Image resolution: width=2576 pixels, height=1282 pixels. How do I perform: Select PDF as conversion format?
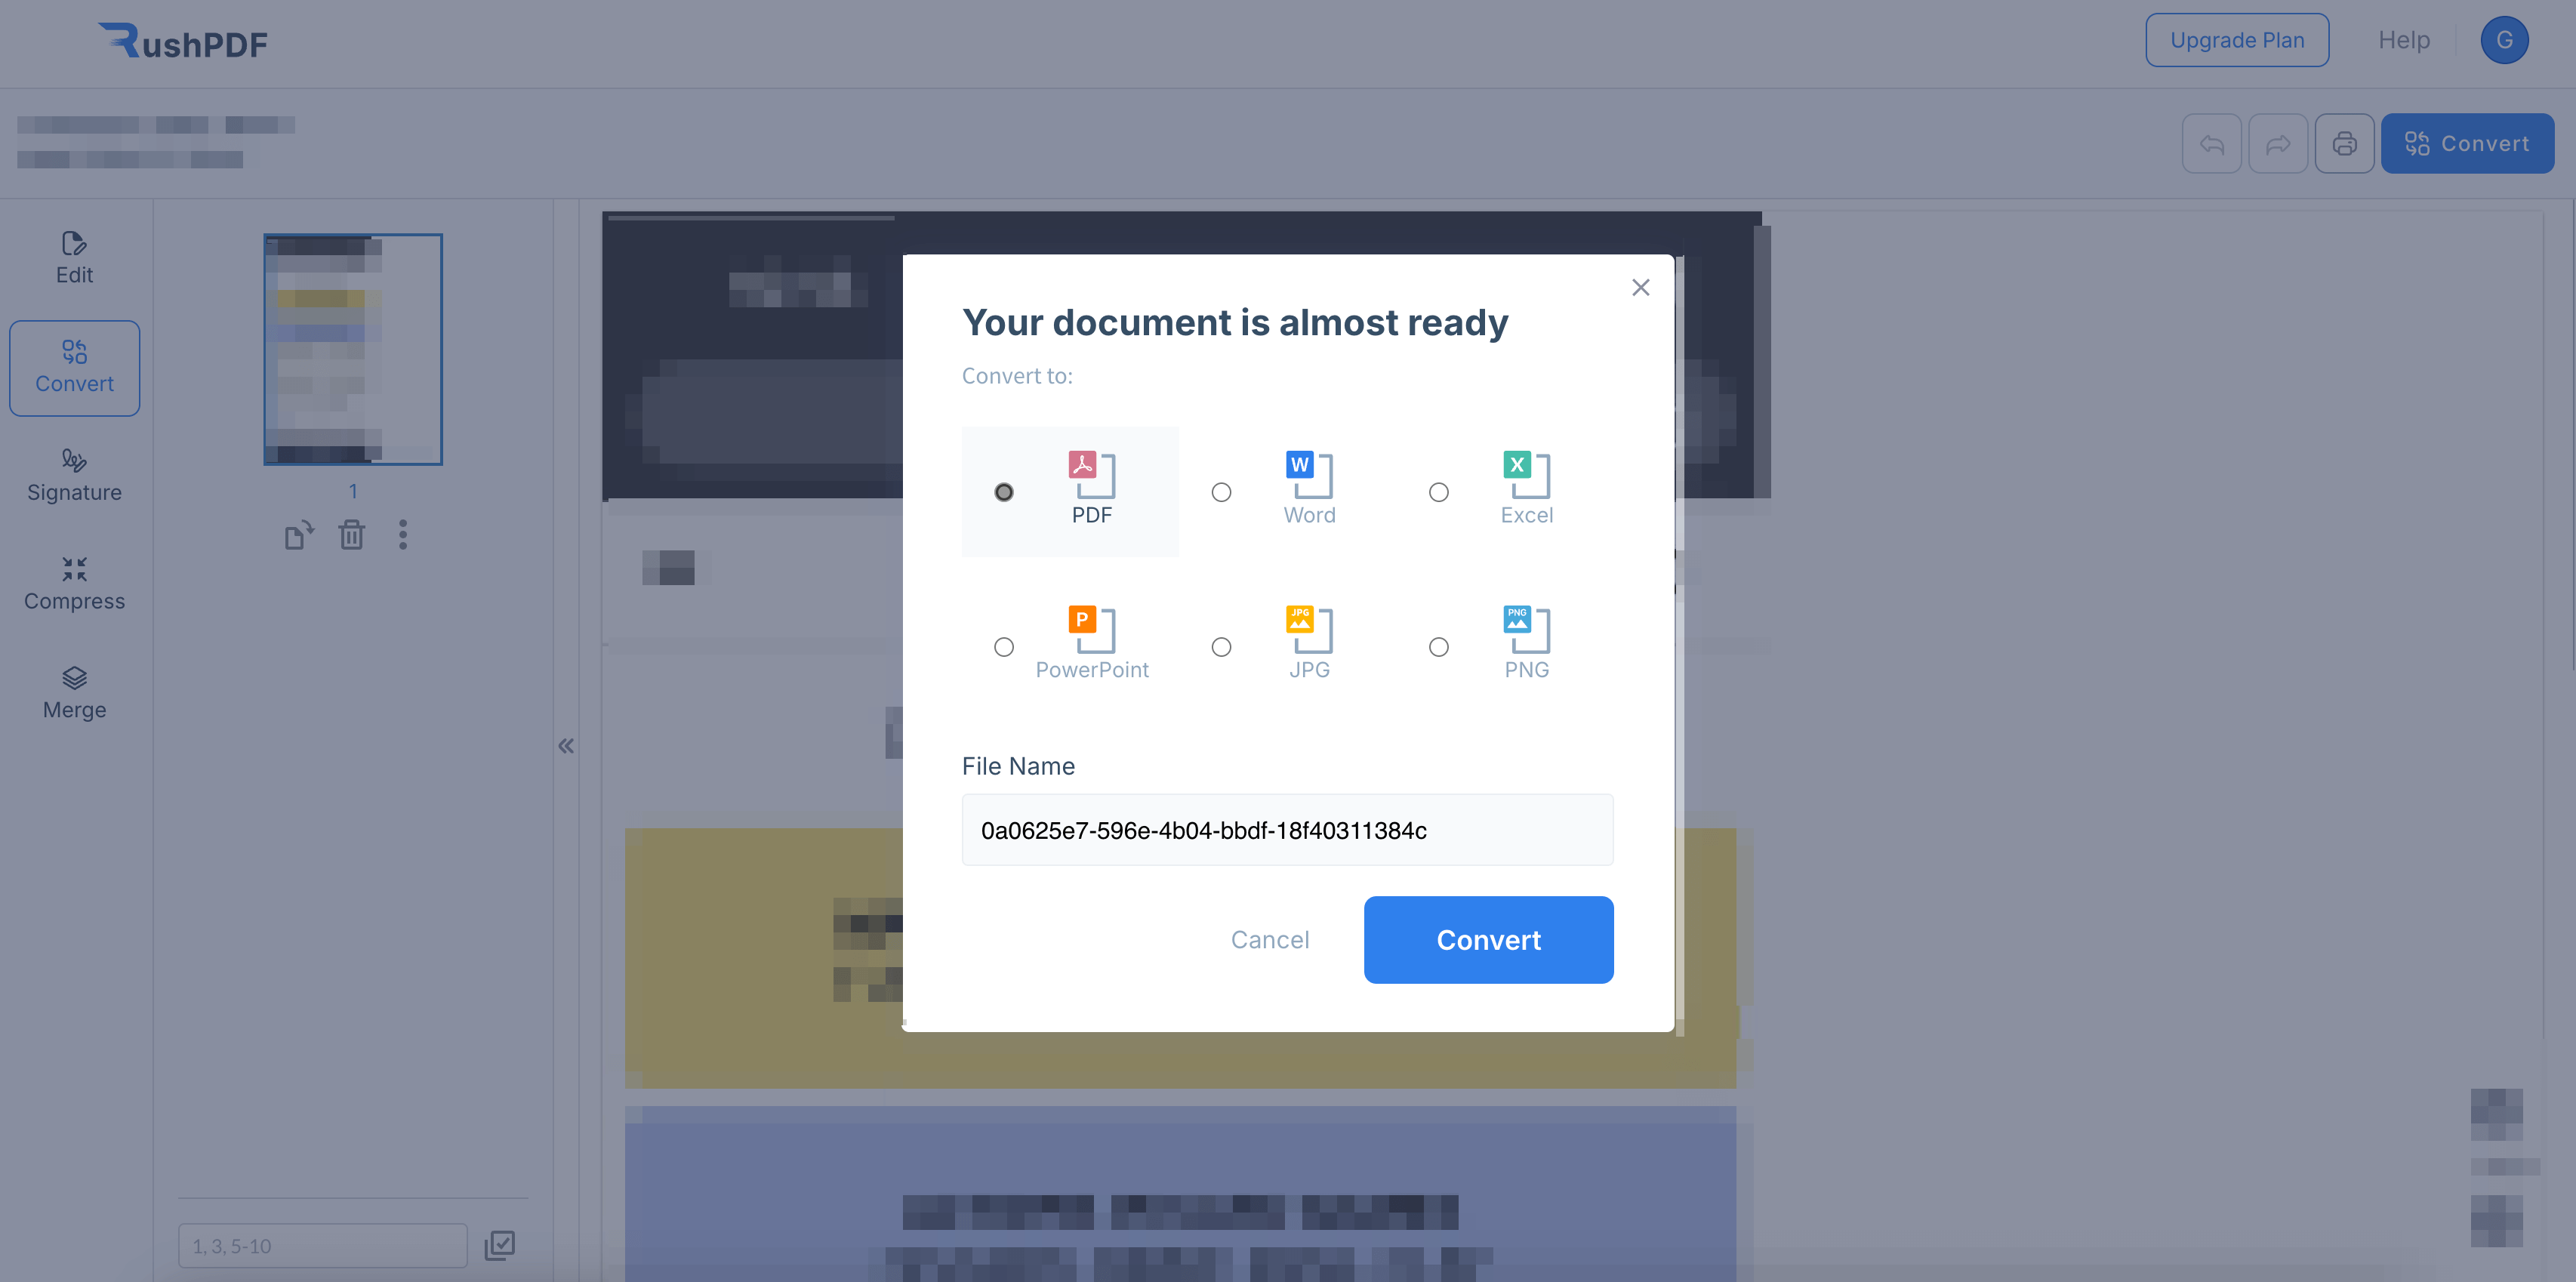coord(1004,492)
